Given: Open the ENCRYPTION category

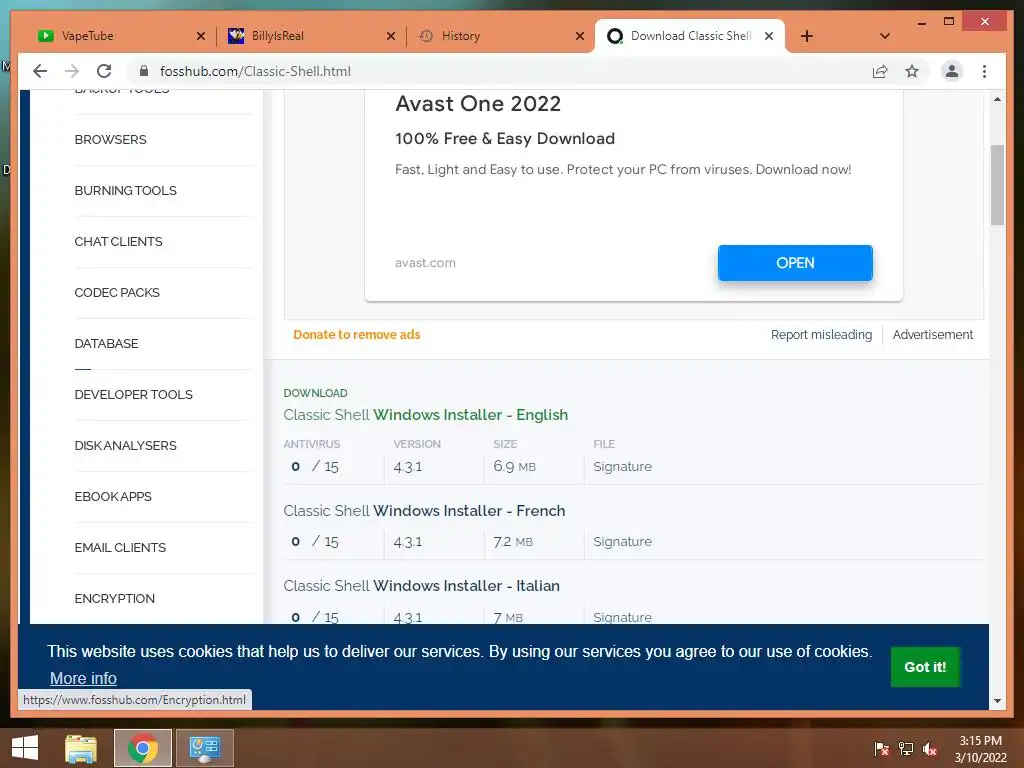Looking at the screenshot, I should tap(114, 598).
